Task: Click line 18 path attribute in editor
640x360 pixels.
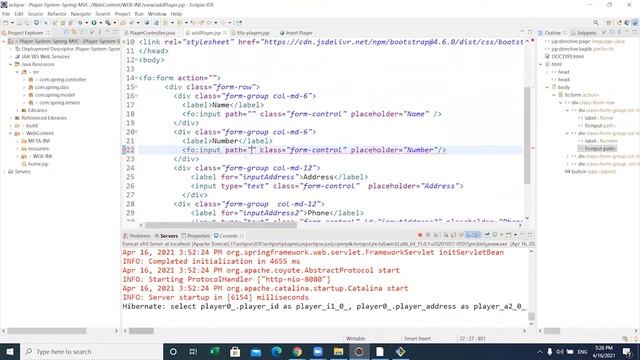Action: (240, 114)
